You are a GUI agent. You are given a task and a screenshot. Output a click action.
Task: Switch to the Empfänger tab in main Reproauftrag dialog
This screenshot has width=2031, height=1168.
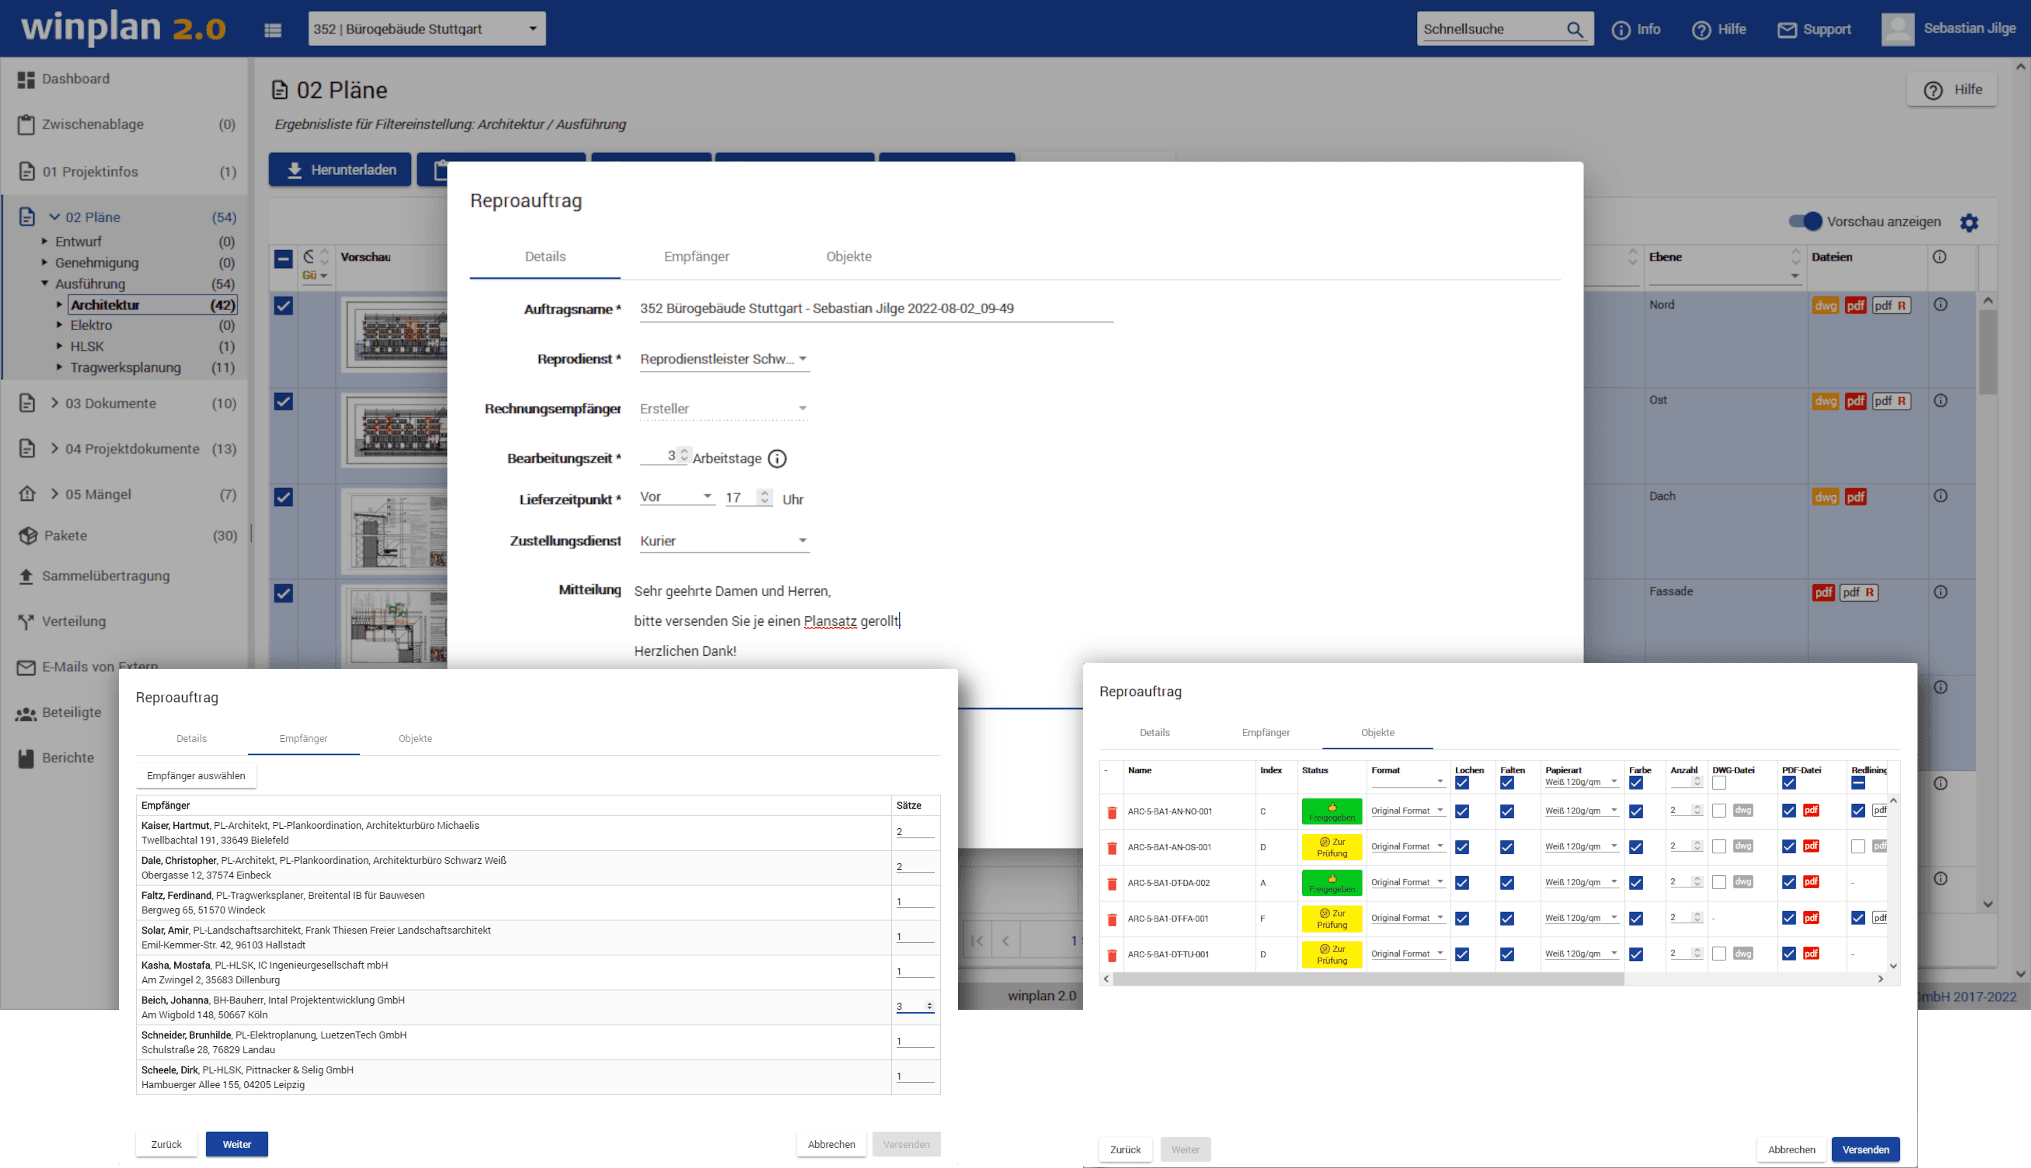(696, 257)
